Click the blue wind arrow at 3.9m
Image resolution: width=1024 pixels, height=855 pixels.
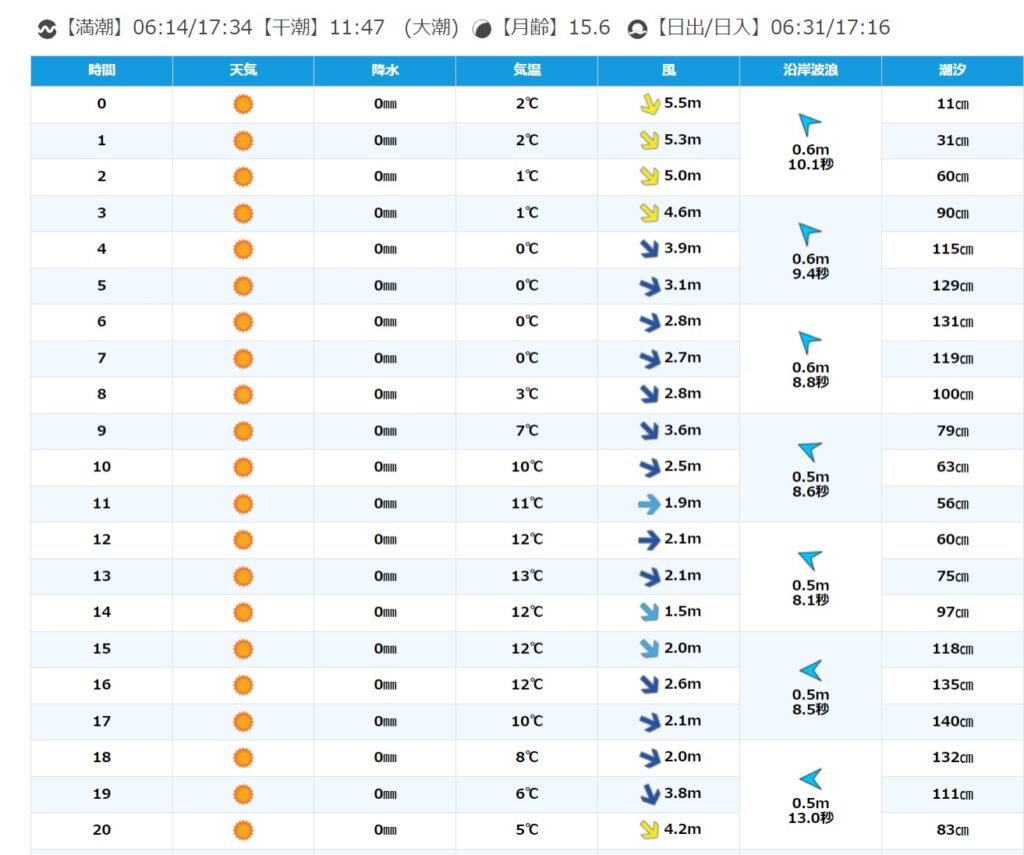(649, 249)
